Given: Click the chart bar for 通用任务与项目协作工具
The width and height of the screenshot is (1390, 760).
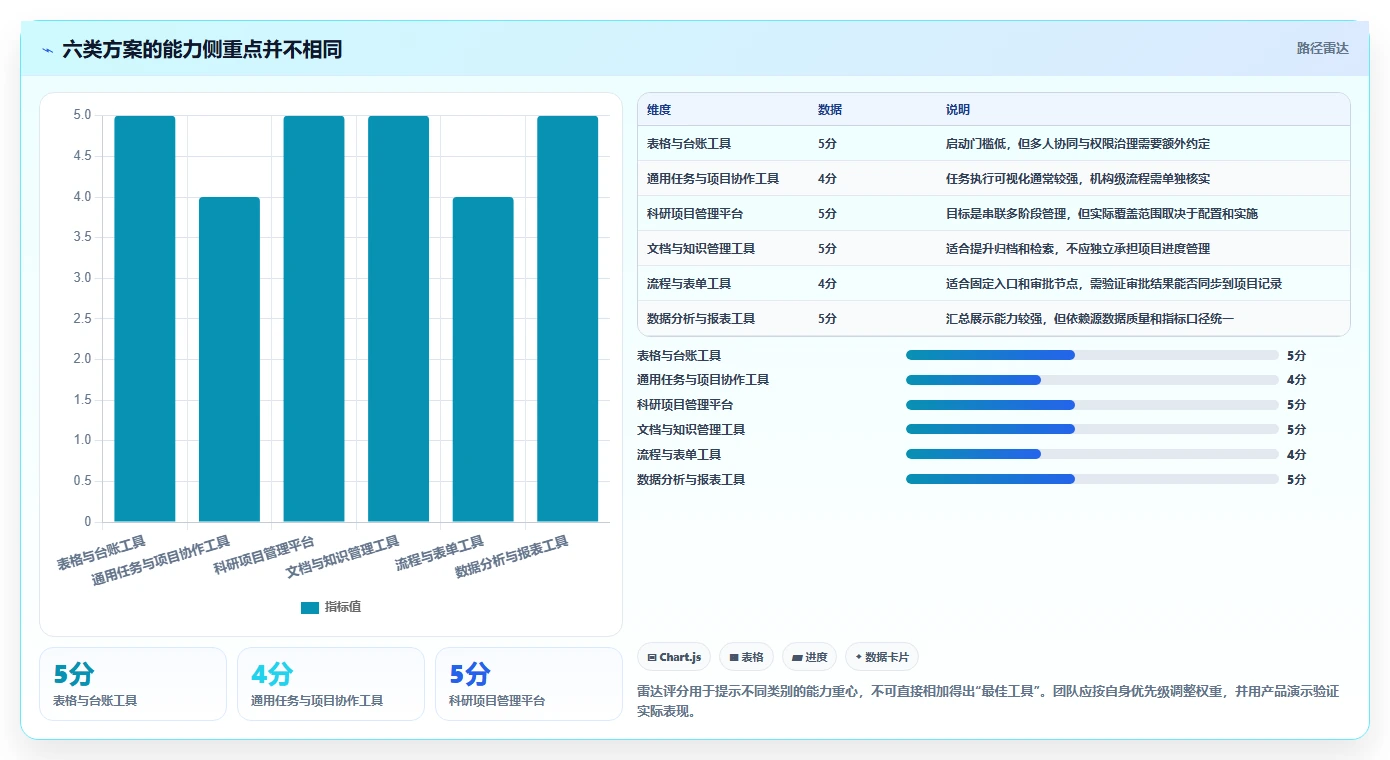Looking at the screenshot, I should [229, 359].
